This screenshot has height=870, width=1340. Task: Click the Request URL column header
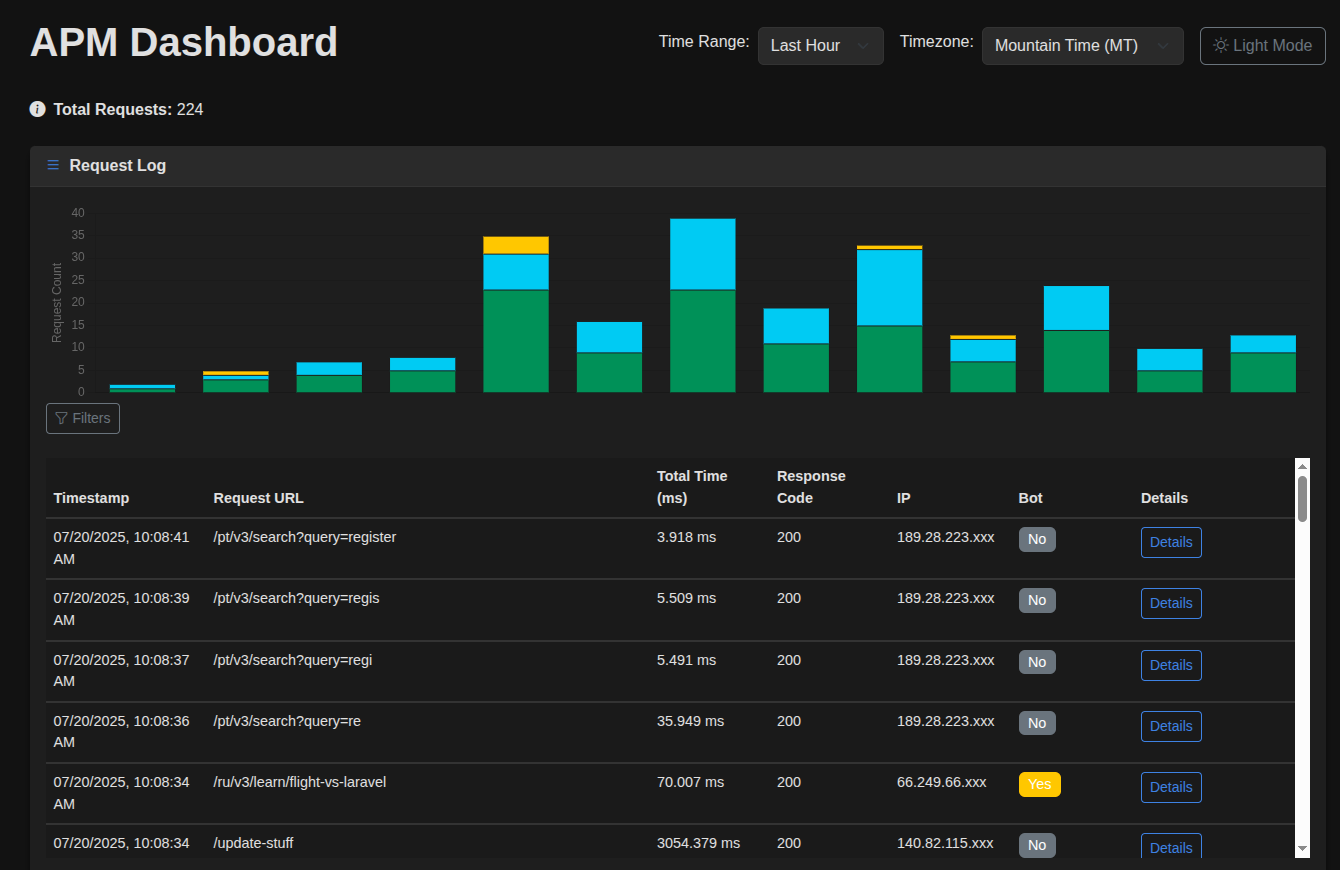(258, 498)
